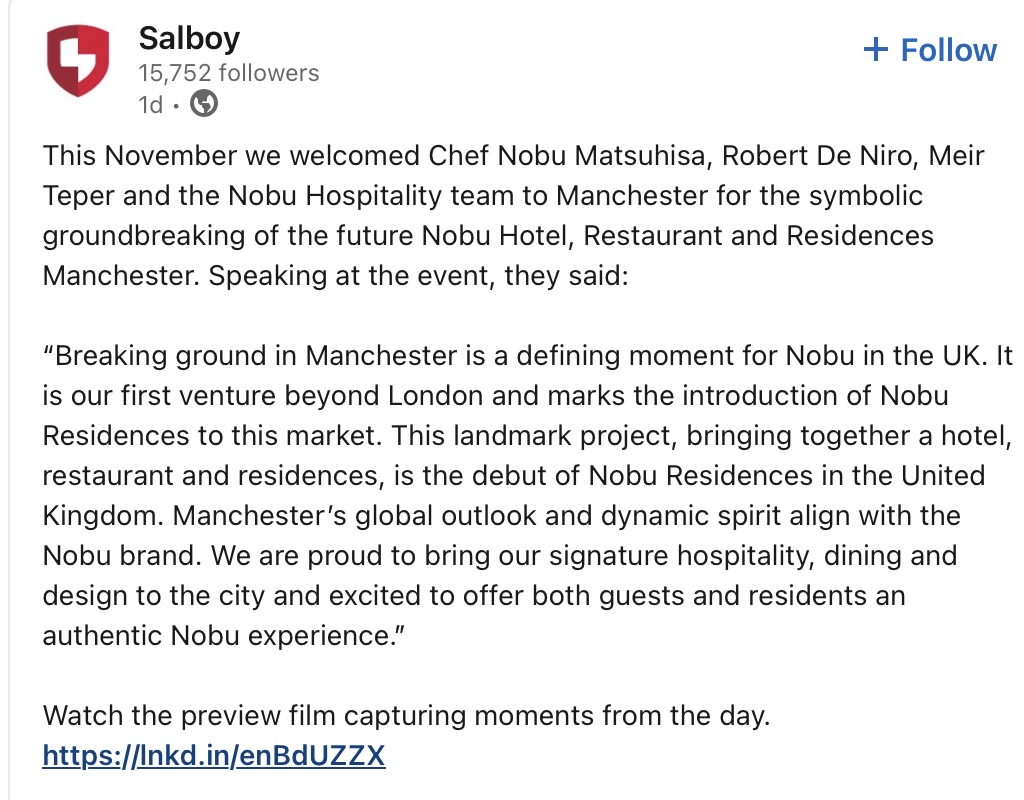Screen dimensions: 1024x800
Task: Open the Salboy company name link
Action: [189, 38]
